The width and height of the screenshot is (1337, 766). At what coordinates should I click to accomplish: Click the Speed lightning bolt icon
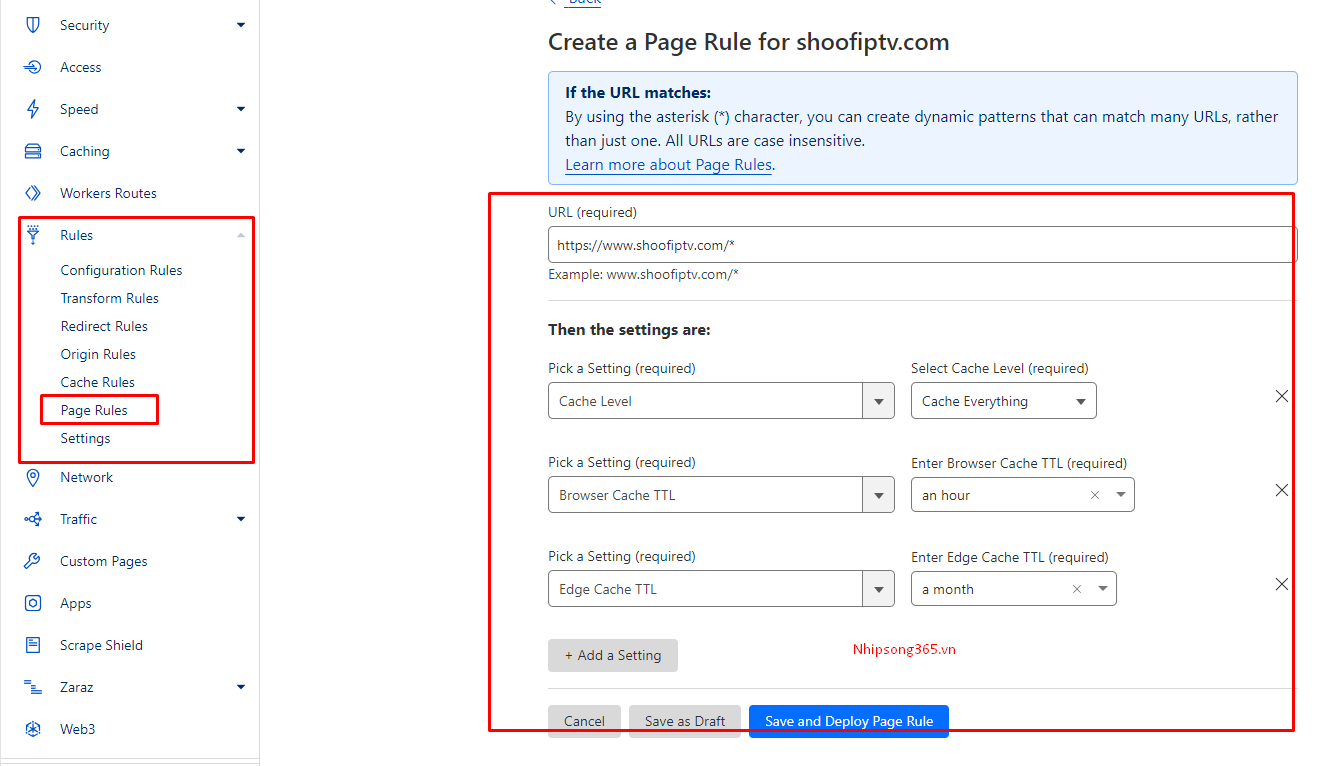[33, 109]
